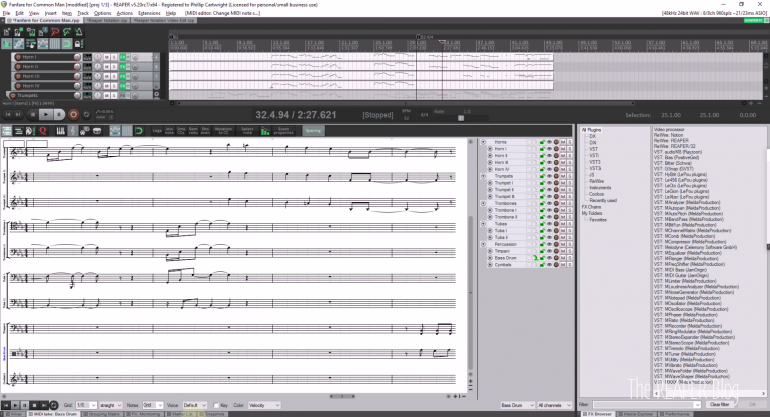
Task: Open the Voice dropdown
Action: pos(194,405)
